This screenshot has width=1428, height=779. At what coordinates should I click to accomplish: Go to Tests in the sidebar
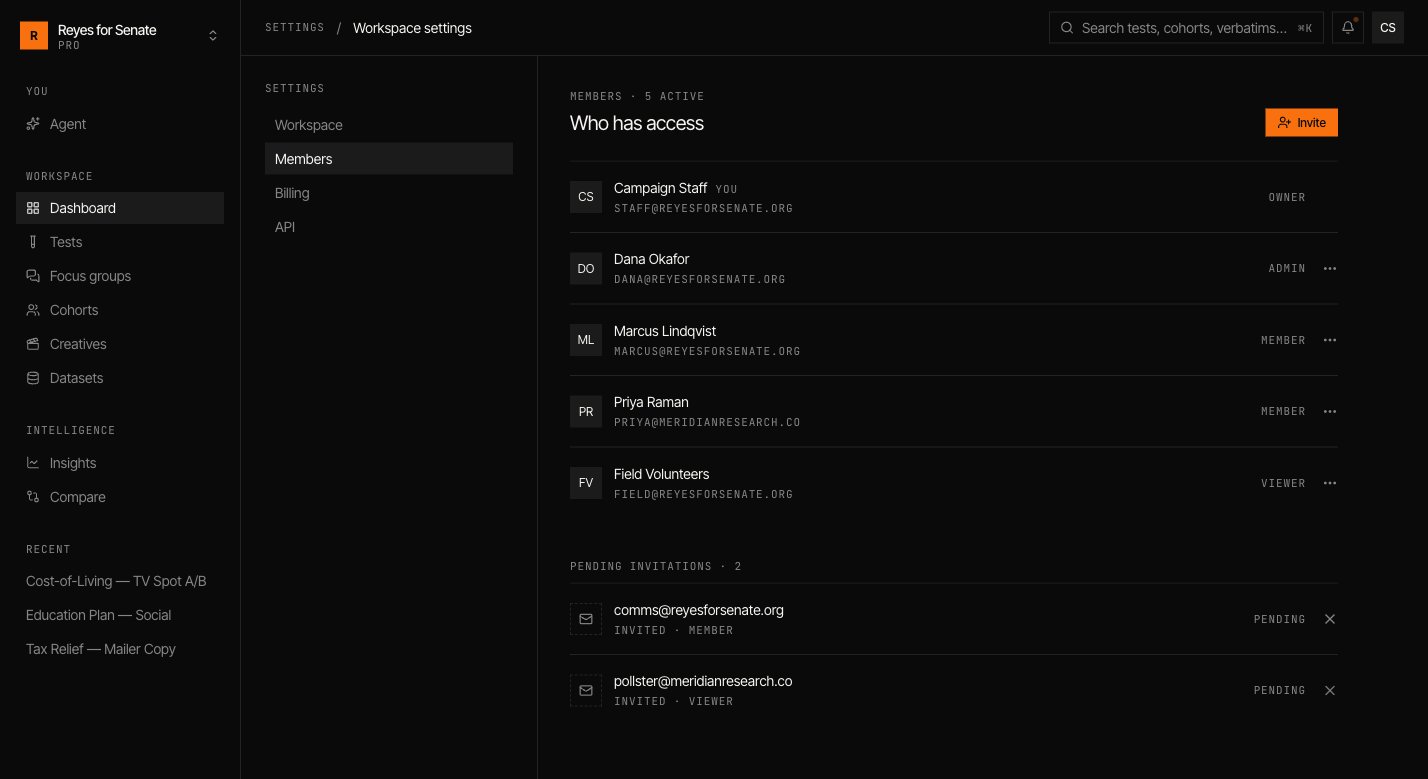120,242
